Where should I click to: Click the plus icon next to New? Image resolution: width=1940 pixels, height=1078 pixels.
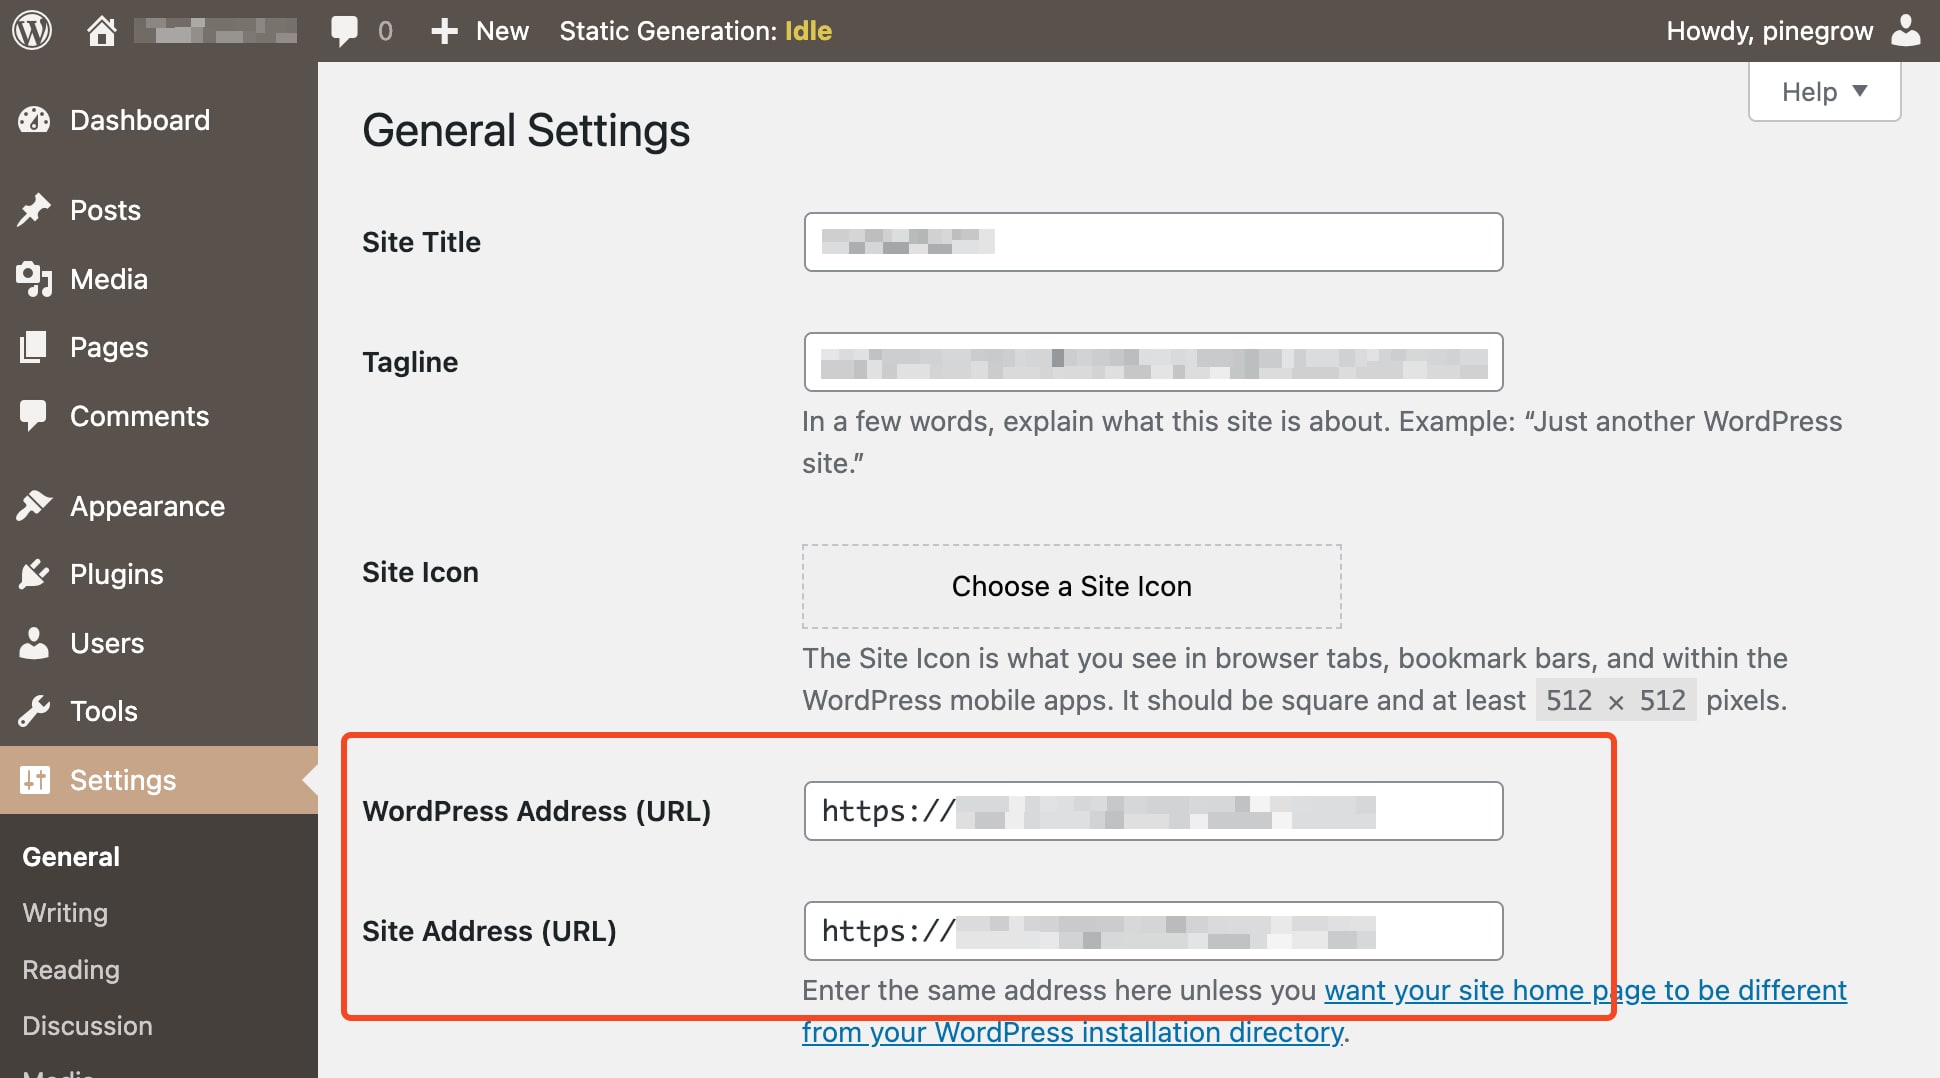(444, 31)
